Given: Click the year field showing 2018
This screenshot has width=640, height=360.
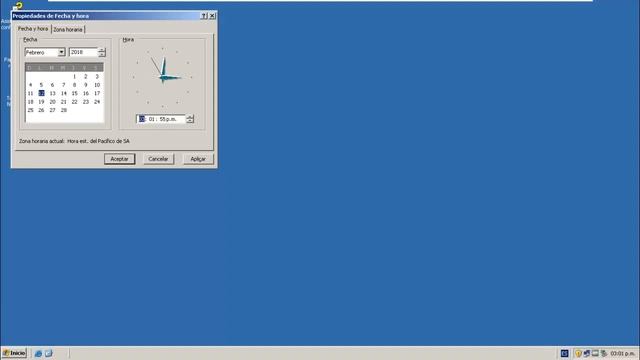Looking at the screenshot, I should point(84,52).
